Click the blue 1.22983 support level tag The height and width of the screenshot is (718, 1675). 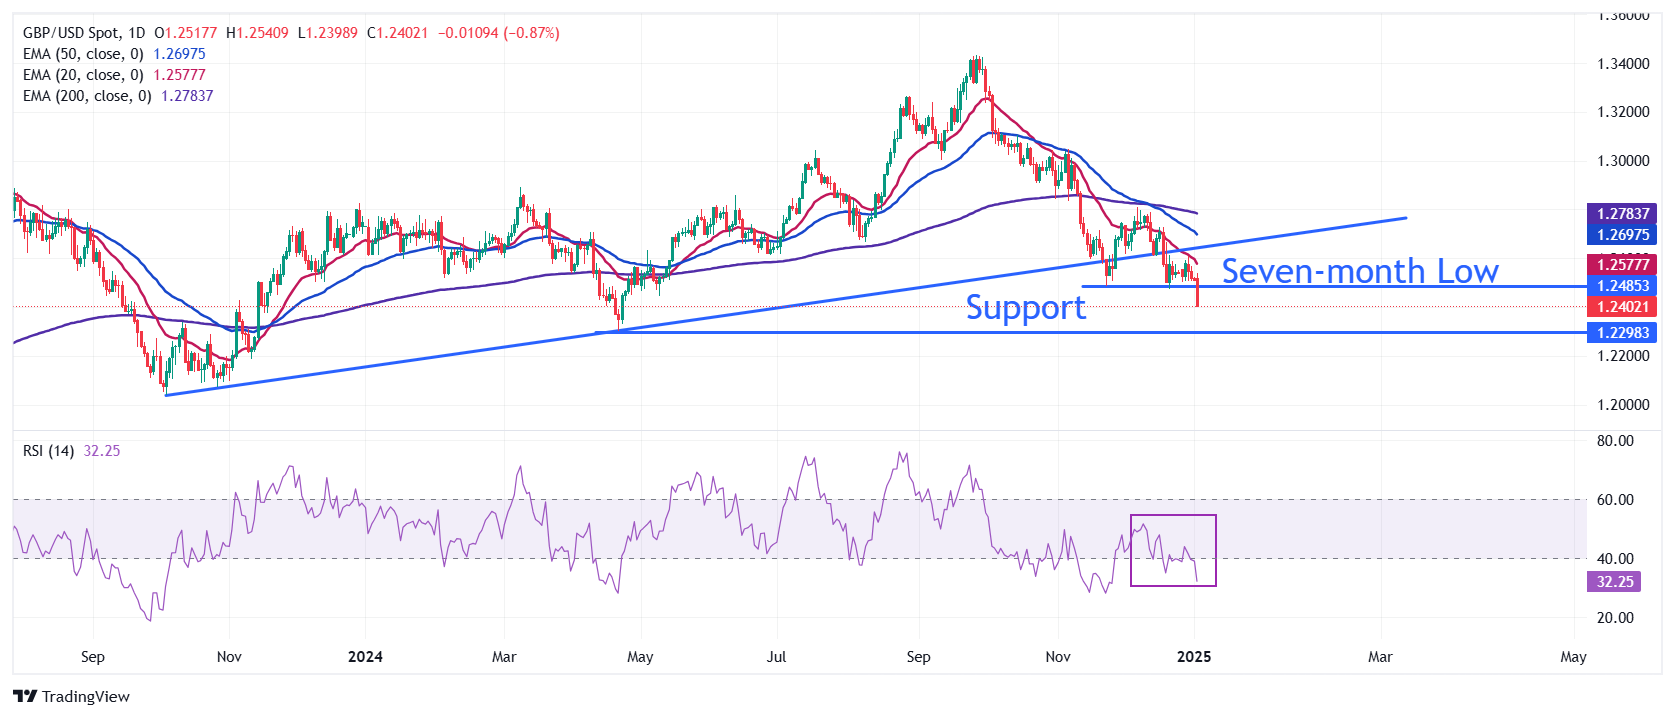tap(1621, 332)
